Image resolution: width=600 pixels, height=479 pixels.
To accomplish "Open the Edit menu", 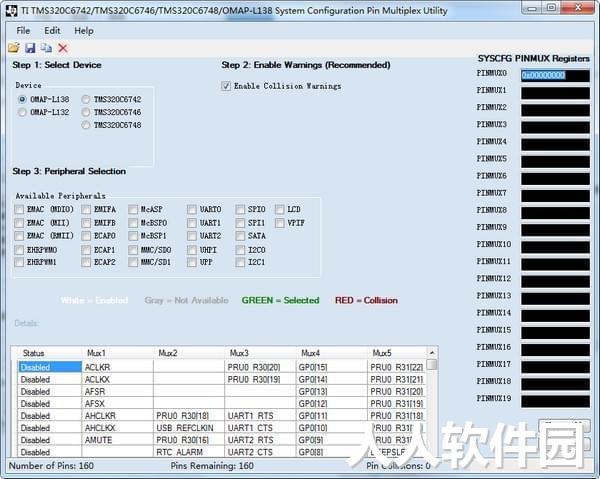I will [x=52, y=31].
